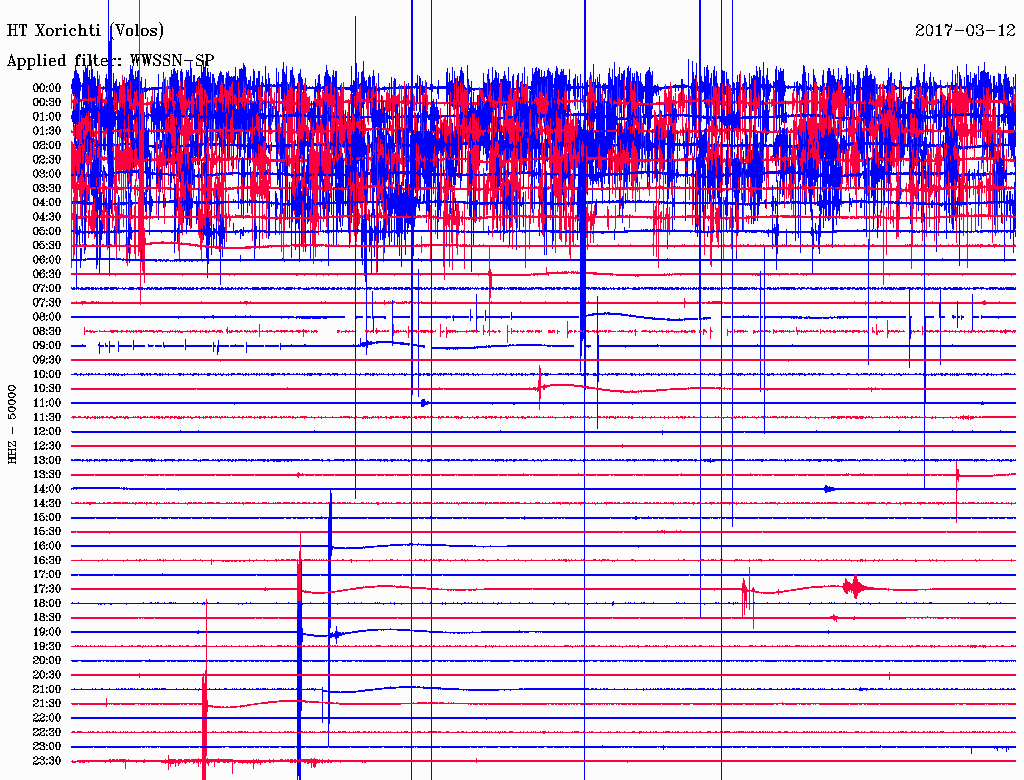Select the 08:30 time label
1024x780 pixels.
[x=47, y=331]
